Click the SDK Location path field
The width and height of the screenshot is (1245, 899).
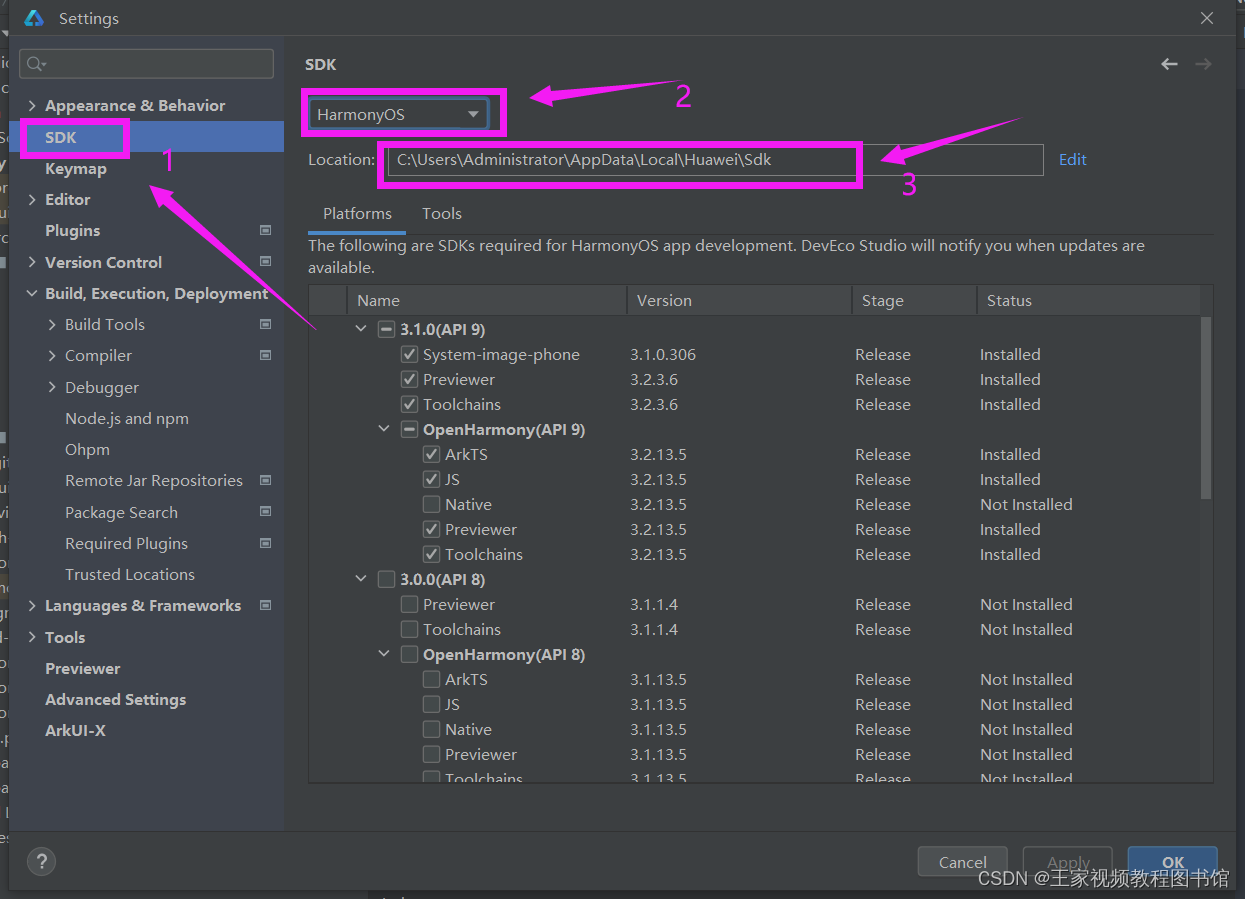pyautogui.click(x=715, y=160)
